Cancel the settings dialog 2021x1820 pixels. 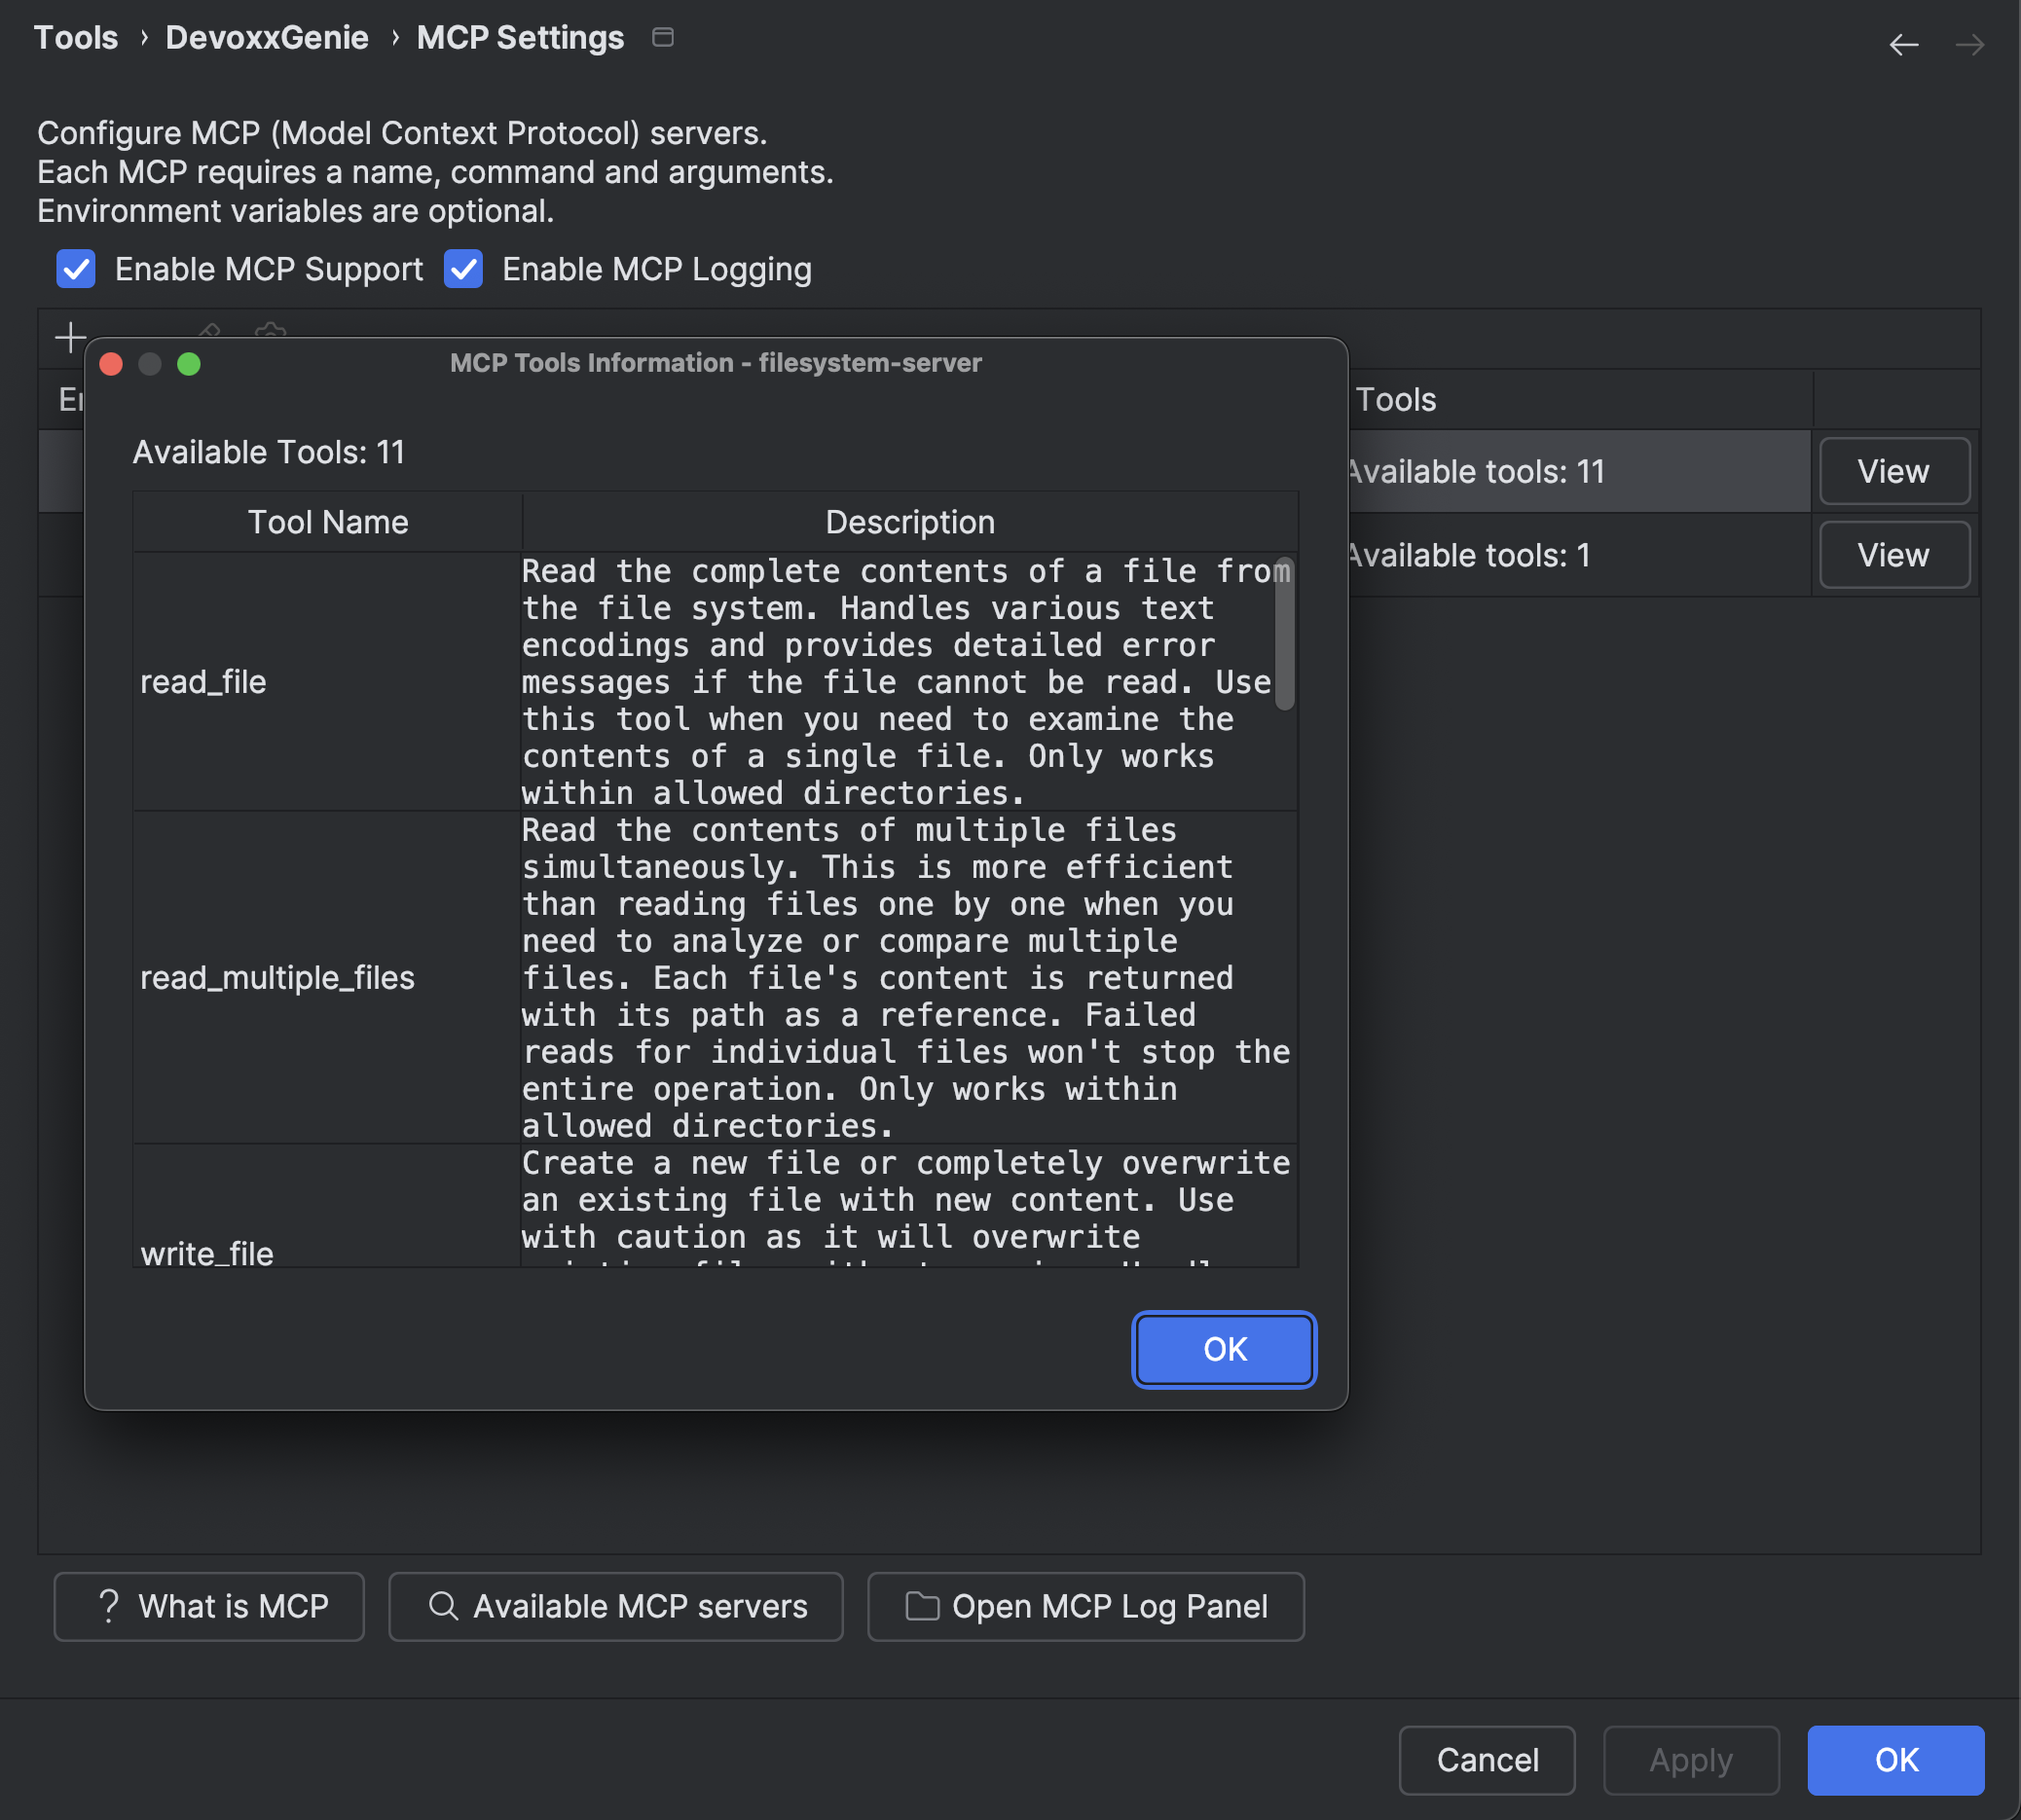coord(1486,1759)
